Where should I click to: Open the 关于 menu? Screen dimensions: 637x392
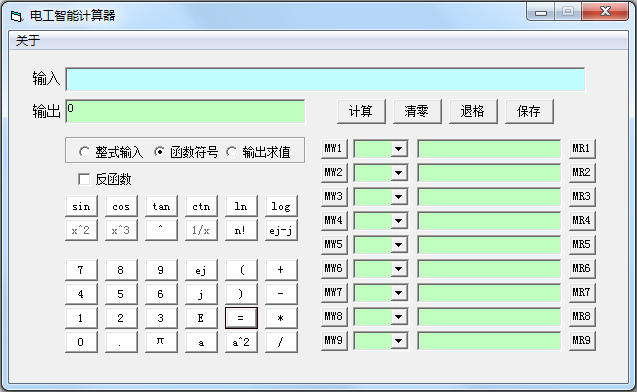(x=28, y=41)
